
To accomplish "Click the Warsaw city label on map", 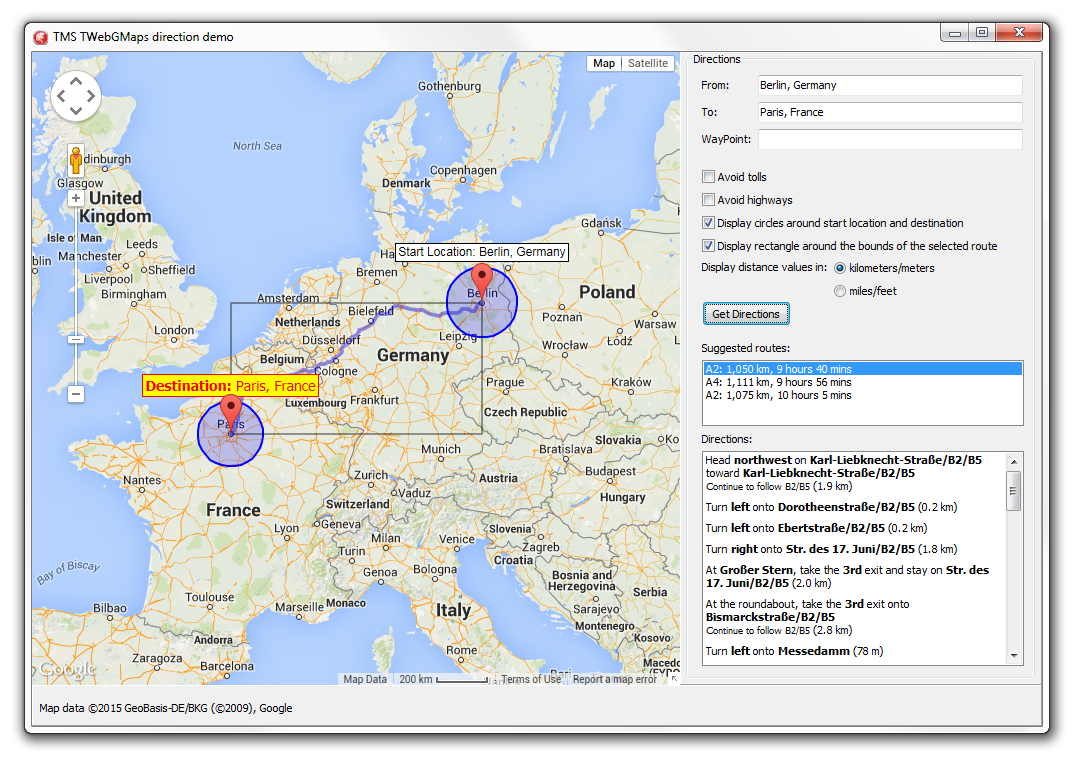I will tap(655, 324).
